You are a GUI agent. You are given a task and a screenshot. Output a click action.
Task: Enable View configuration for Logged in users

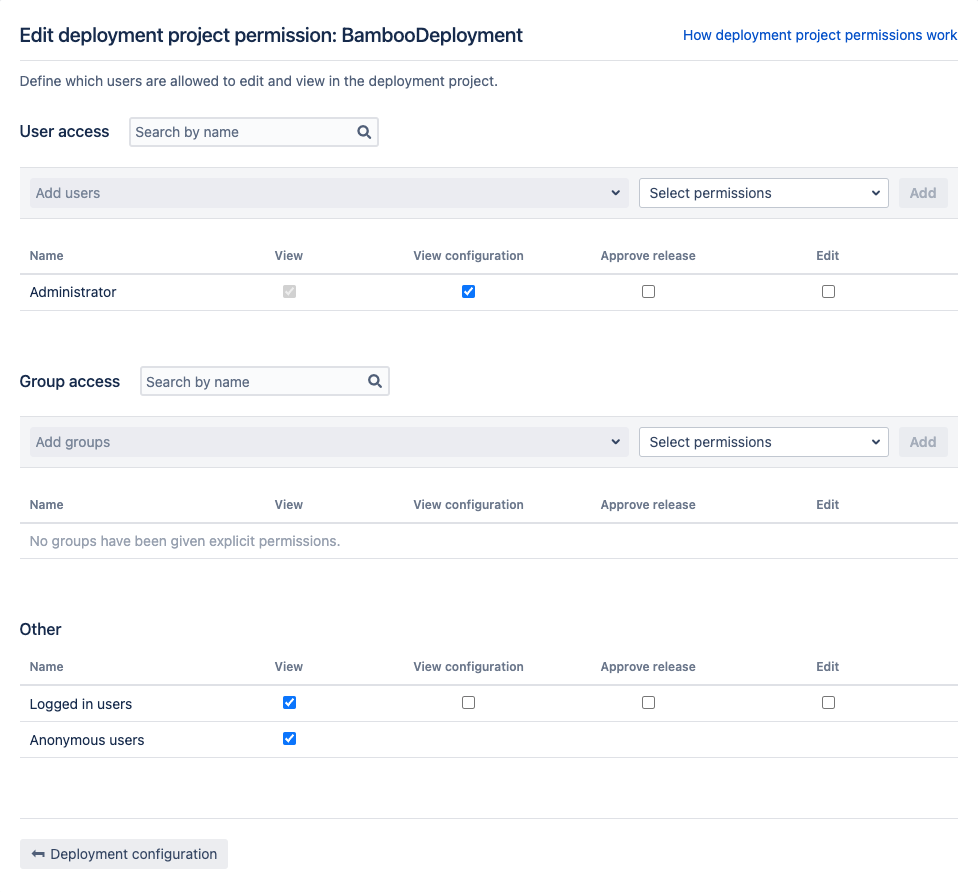tap(468, 702)
